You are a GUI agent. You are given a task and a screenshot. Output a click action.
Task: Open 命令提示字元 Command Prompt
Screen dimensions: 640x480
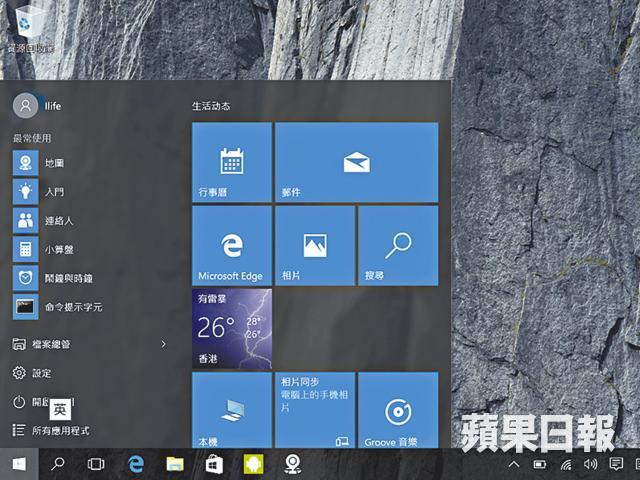pyautogui.click(x=57, y=307)
